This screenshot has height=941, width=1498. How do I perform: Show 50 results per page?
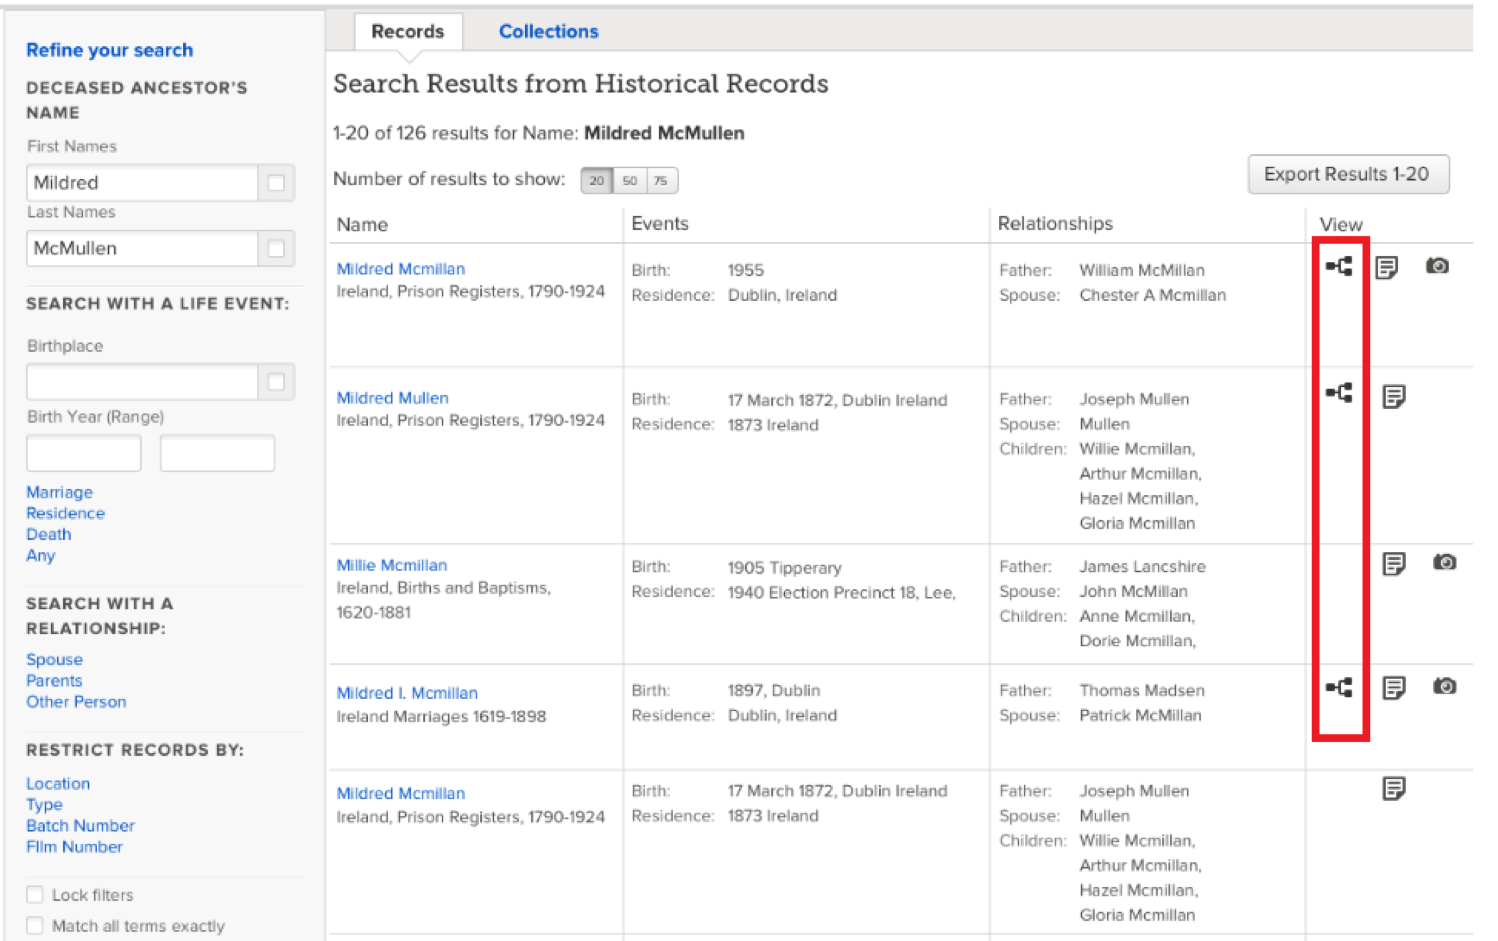tap(630, 180)
